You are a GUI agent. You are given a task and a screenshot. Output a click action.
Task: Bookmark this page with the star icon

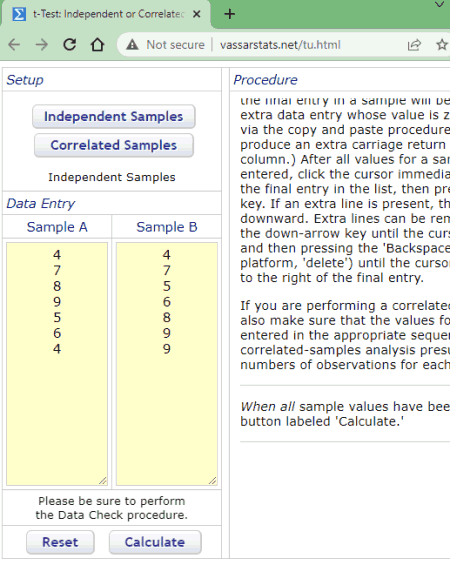[442, 45]
